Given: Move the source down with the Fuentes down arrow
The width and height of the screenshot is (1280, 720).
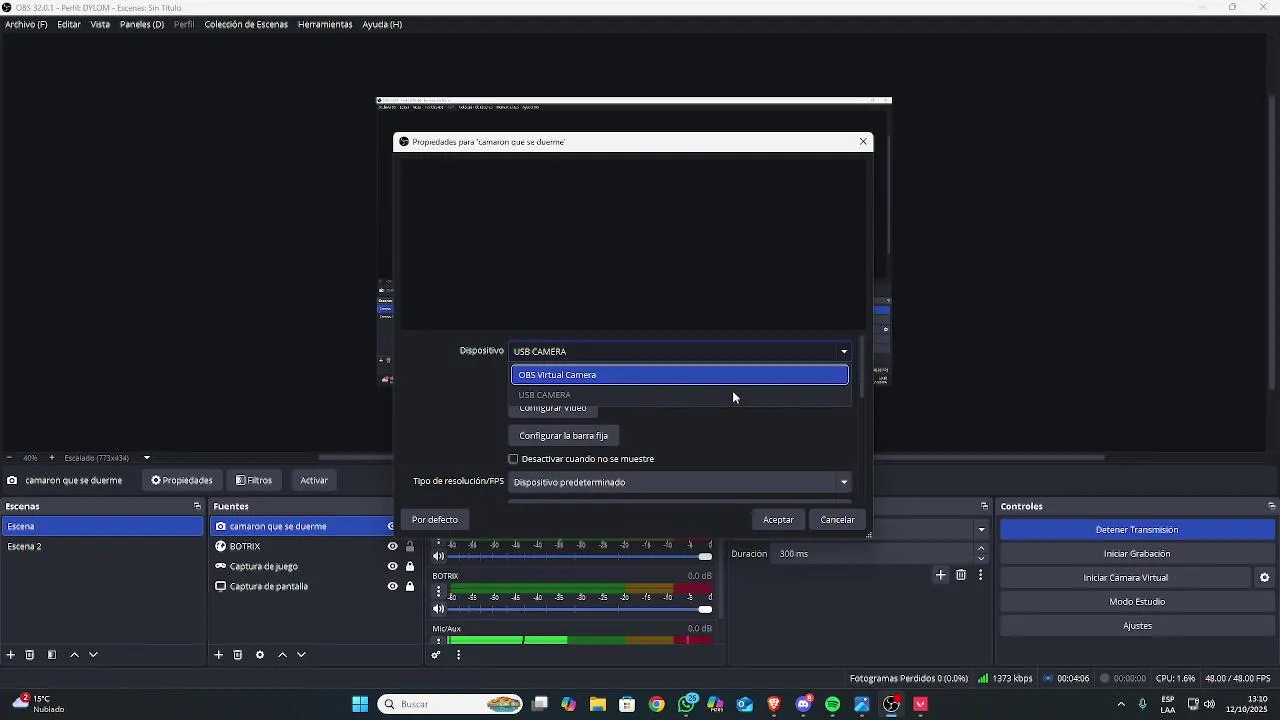Looking at the screenshot, I should pyautogui.click(x=301, y=655).
